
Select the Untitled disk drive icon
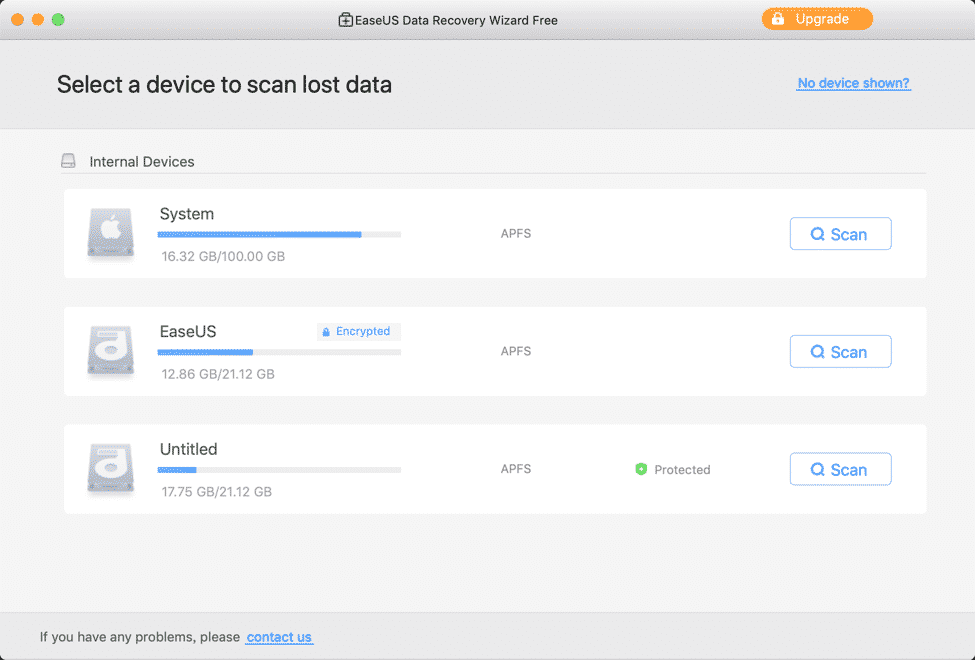pos(110,469)
